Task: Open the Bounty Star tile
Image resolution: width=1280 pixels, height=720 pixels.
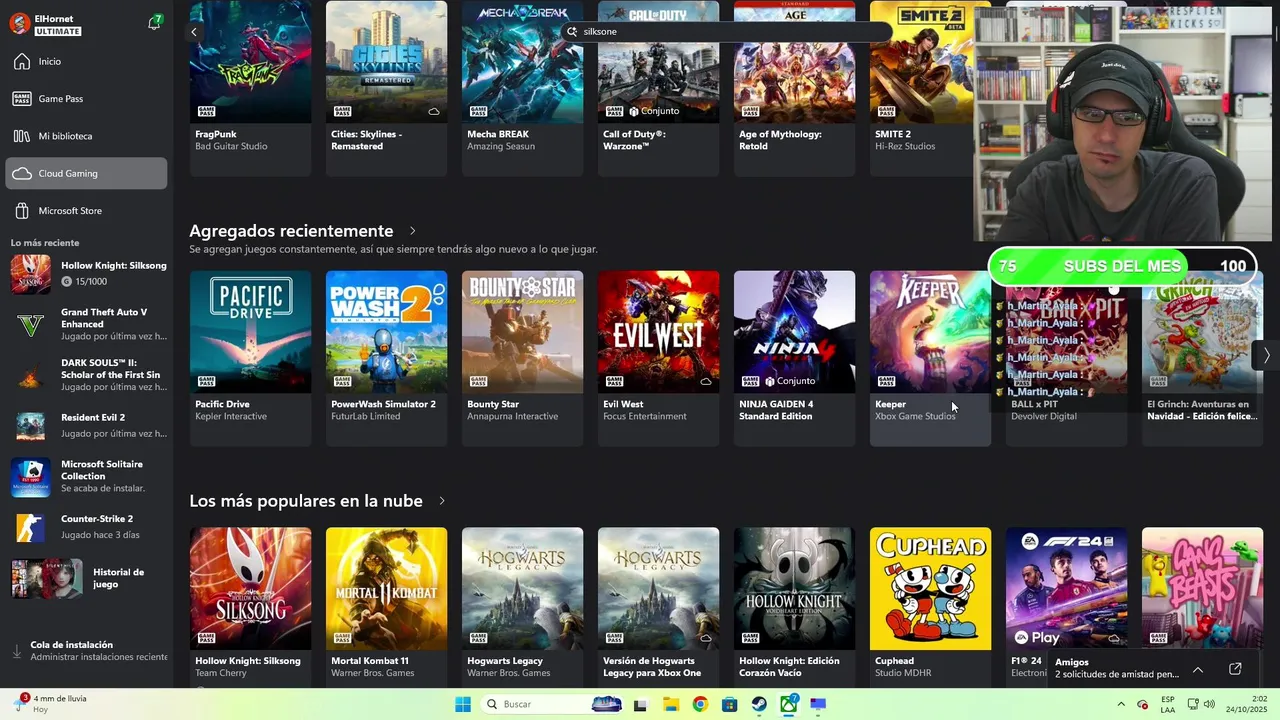Action: click(x=522, y=358)
